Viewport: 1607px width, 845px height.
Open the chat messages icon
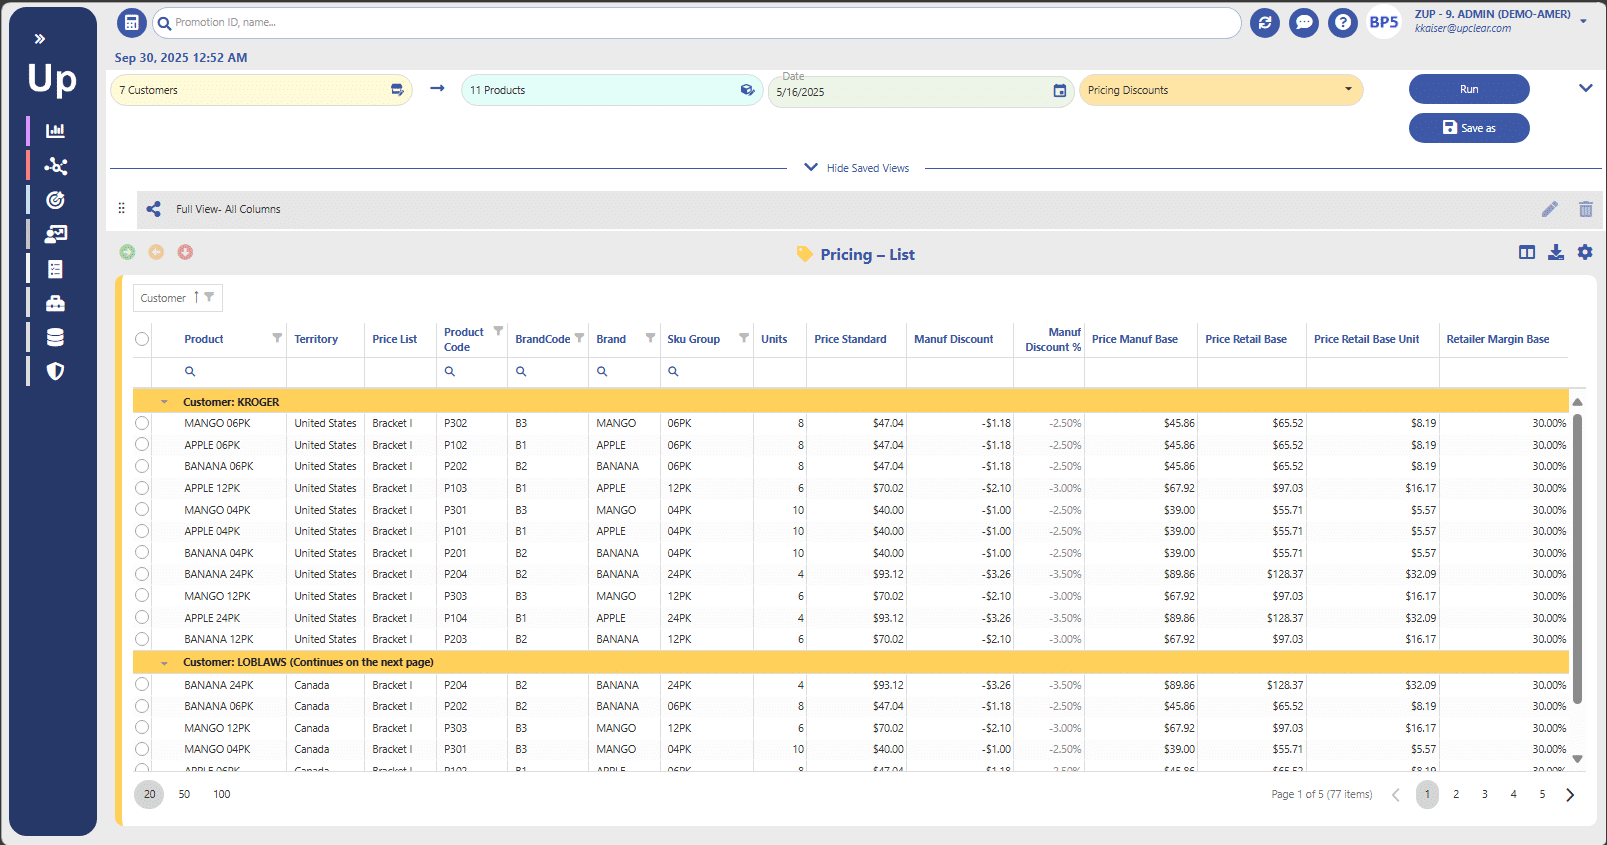1304,22
